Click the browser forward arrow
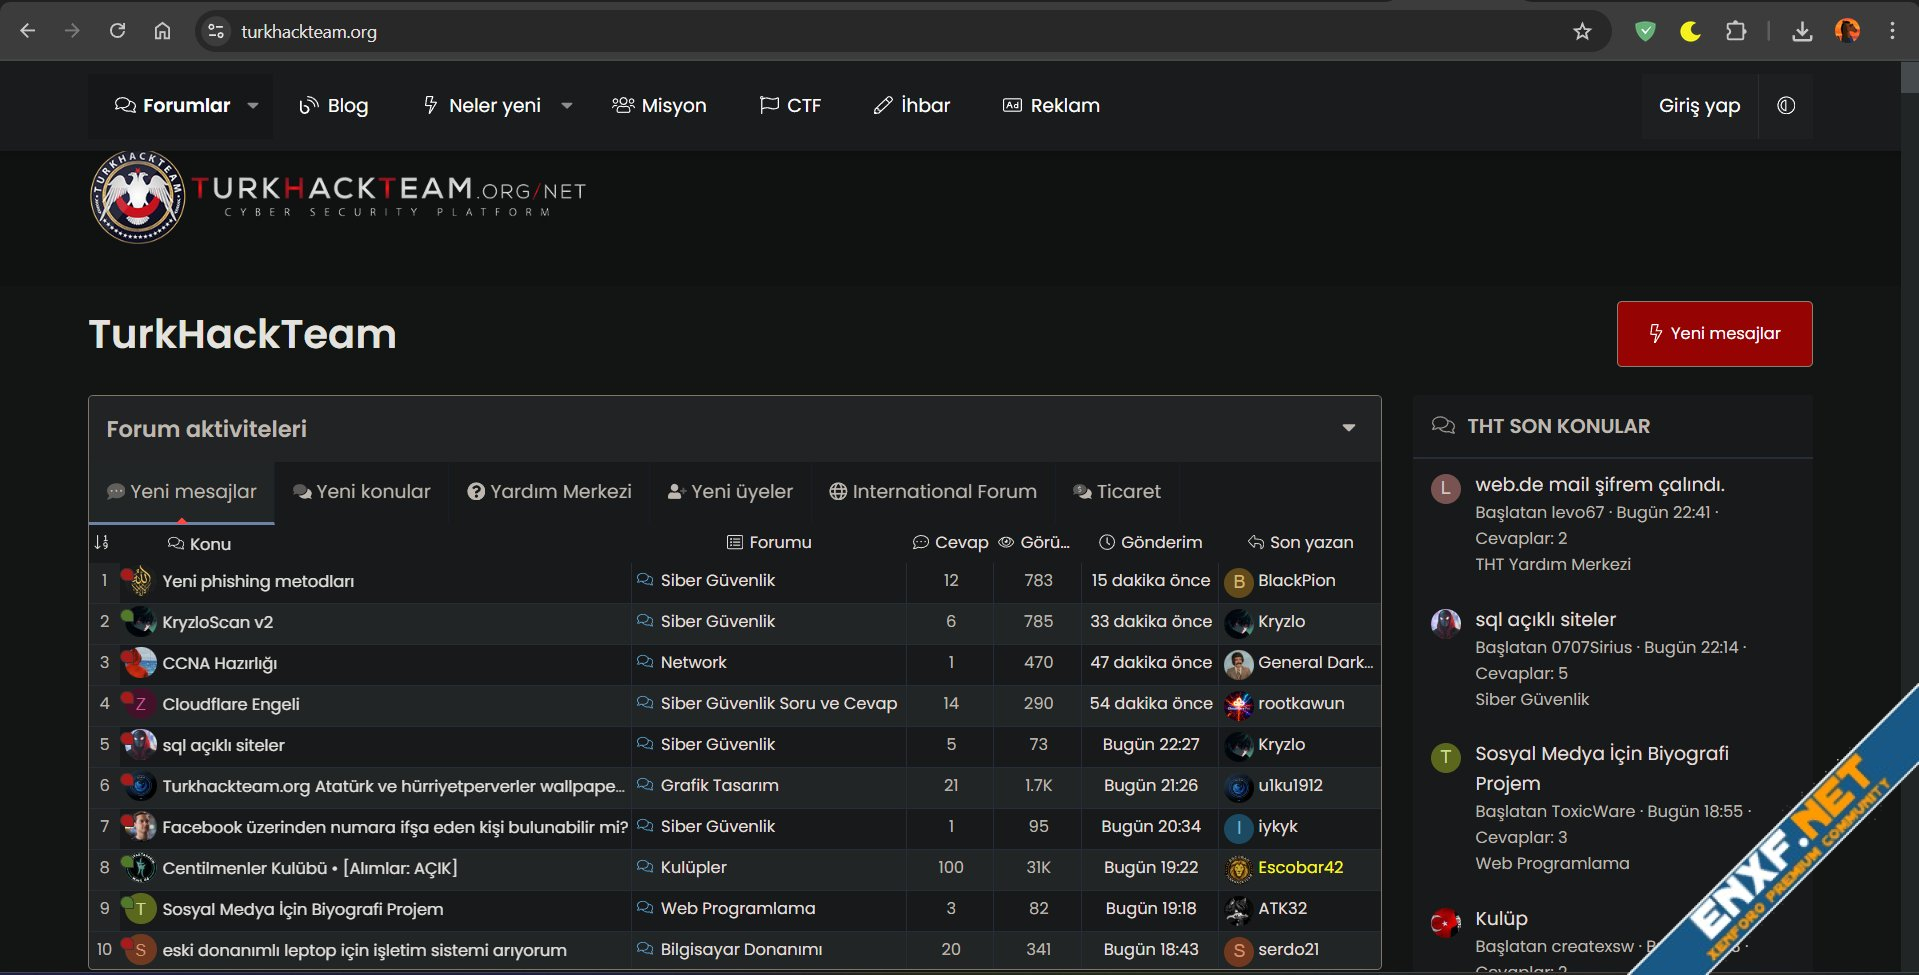Viewport: 1919px width, 975px height. coord(72,31)
